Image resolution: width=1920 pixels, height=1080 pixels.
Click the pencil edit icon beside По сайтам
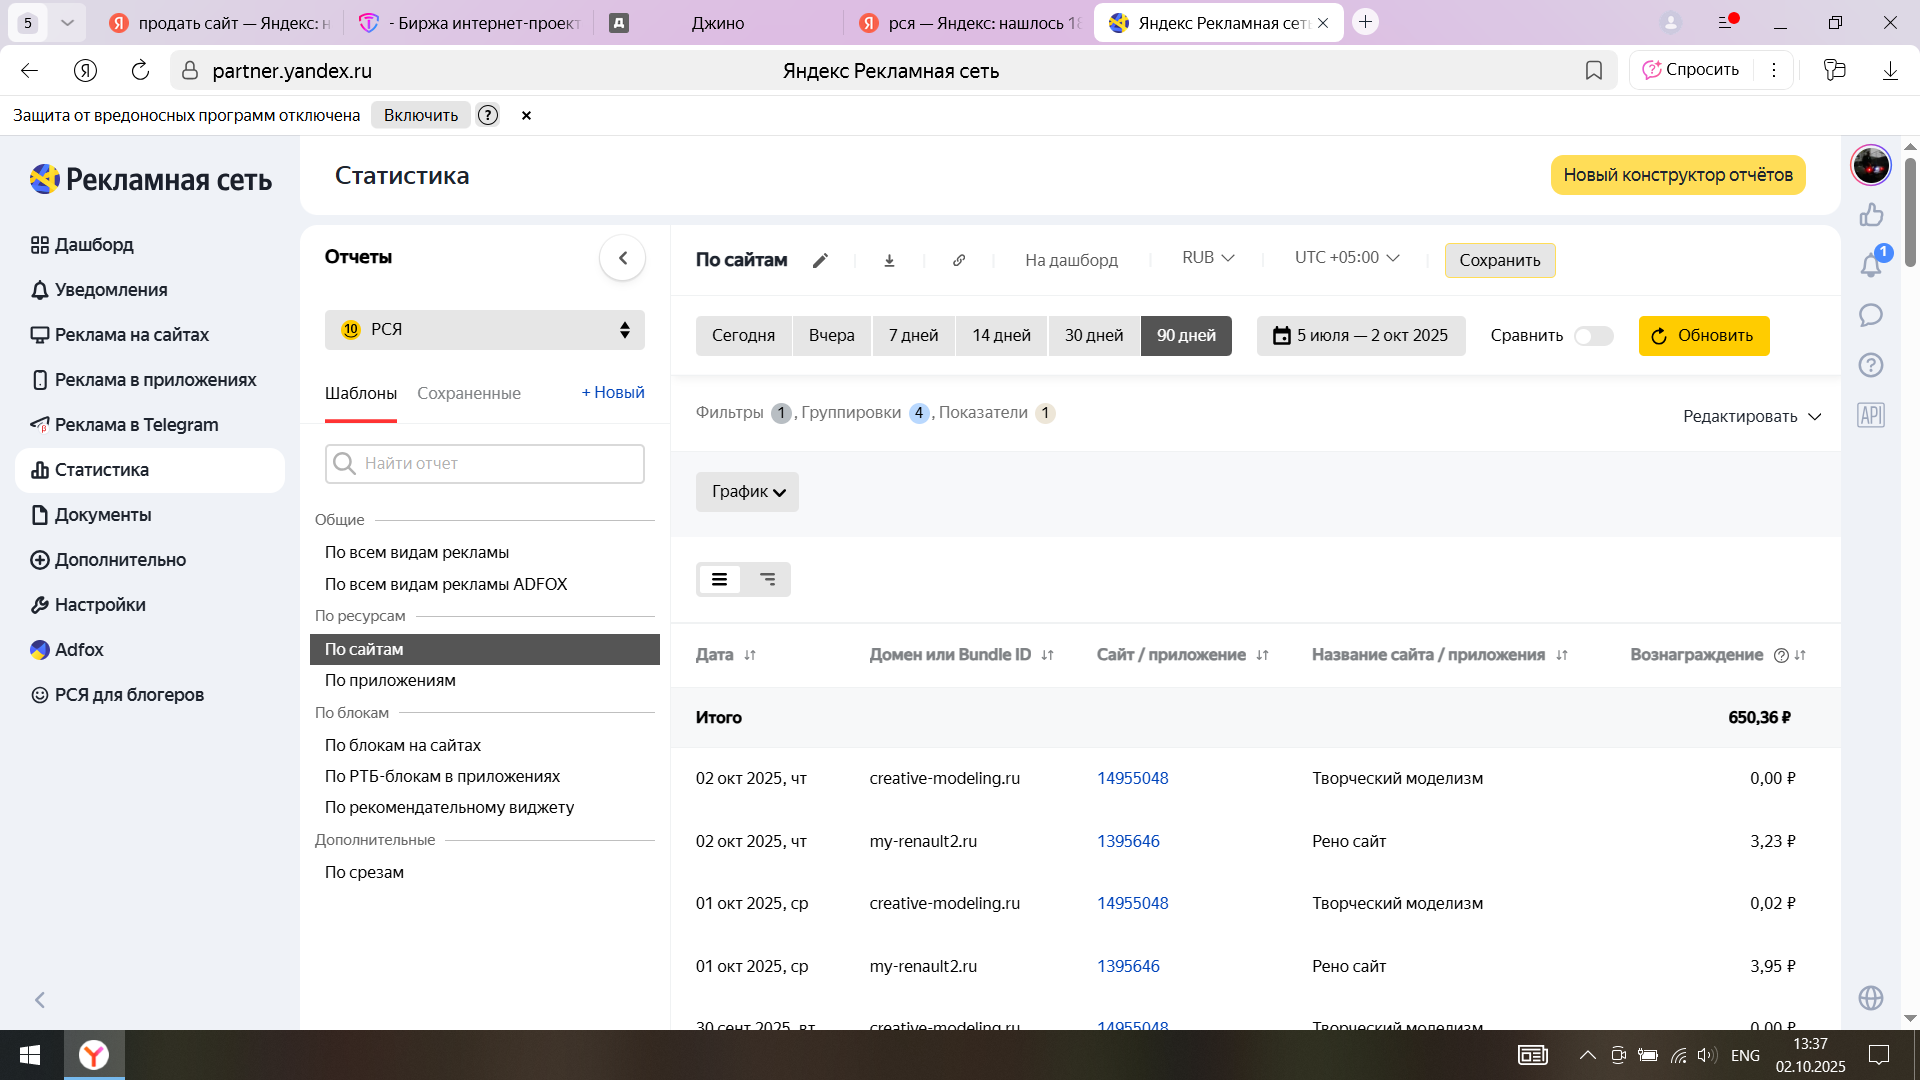[x=820, y=261]
